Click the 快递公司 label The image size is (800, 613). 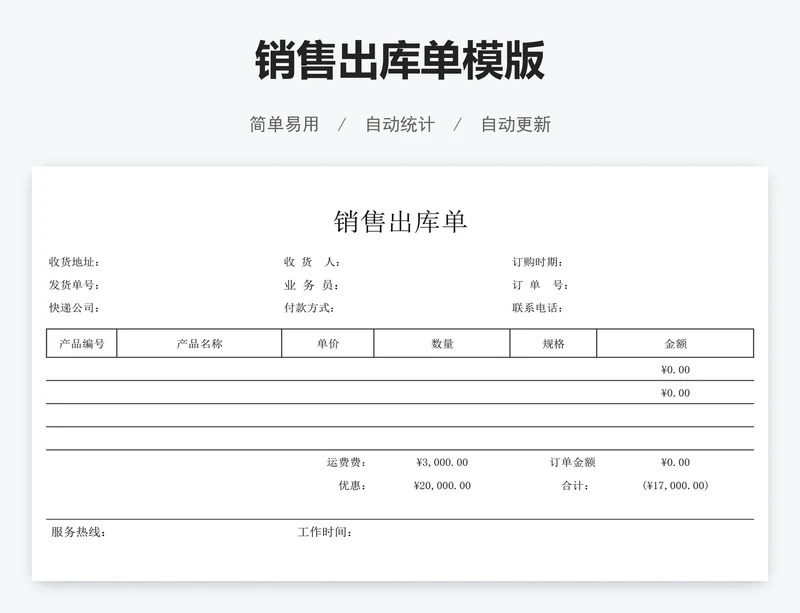point(74,308)
